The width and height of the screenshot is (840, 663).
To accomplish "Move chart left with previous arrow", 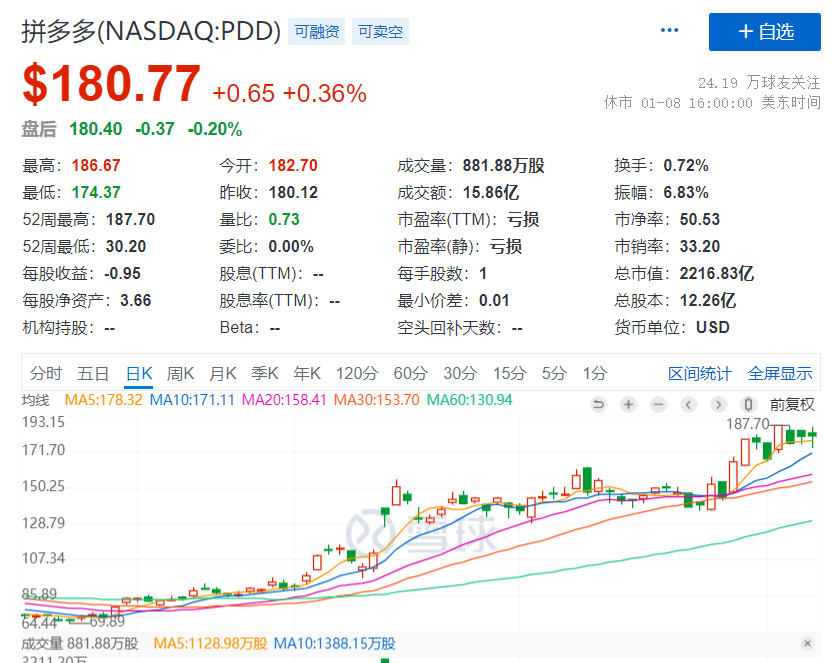I will [x=688, y=404].
